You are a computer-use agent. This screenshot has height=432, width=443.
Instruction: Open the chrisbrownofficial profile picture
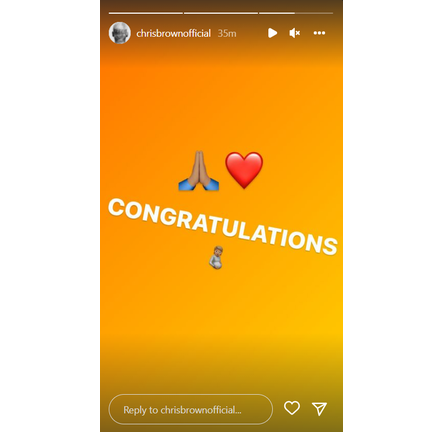119,33
